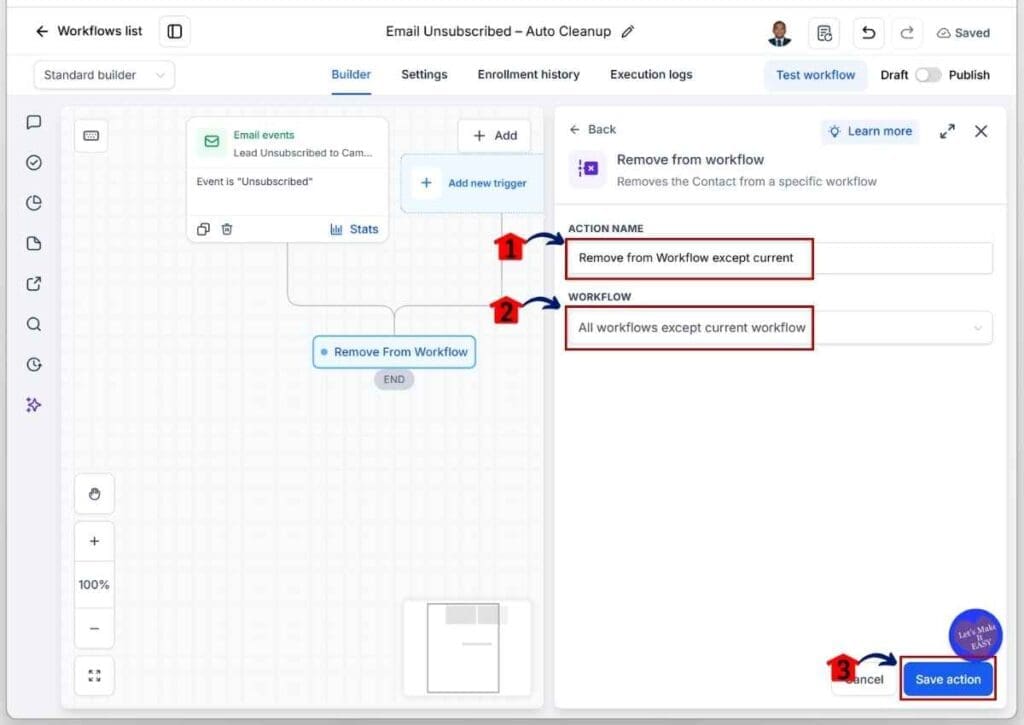Duplicate the Email events trigger
1024x725 pixels.
point(203,229)
